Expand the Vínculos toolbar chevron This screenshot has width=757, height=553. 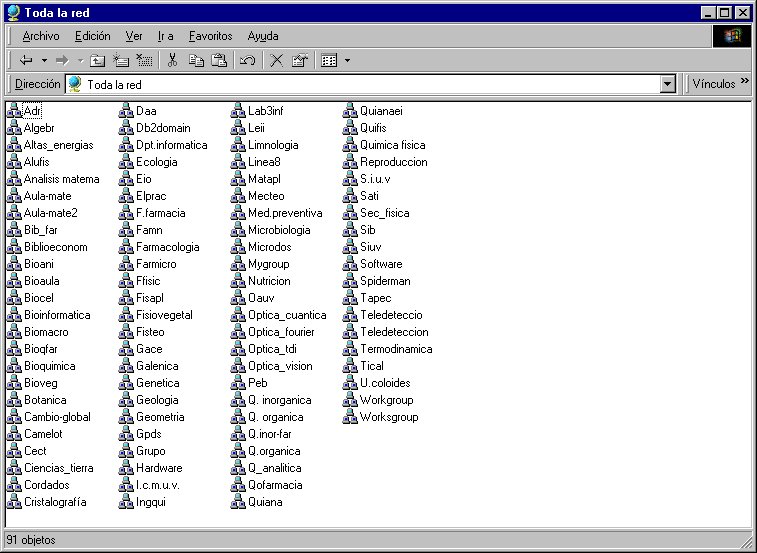click(745, 81)
